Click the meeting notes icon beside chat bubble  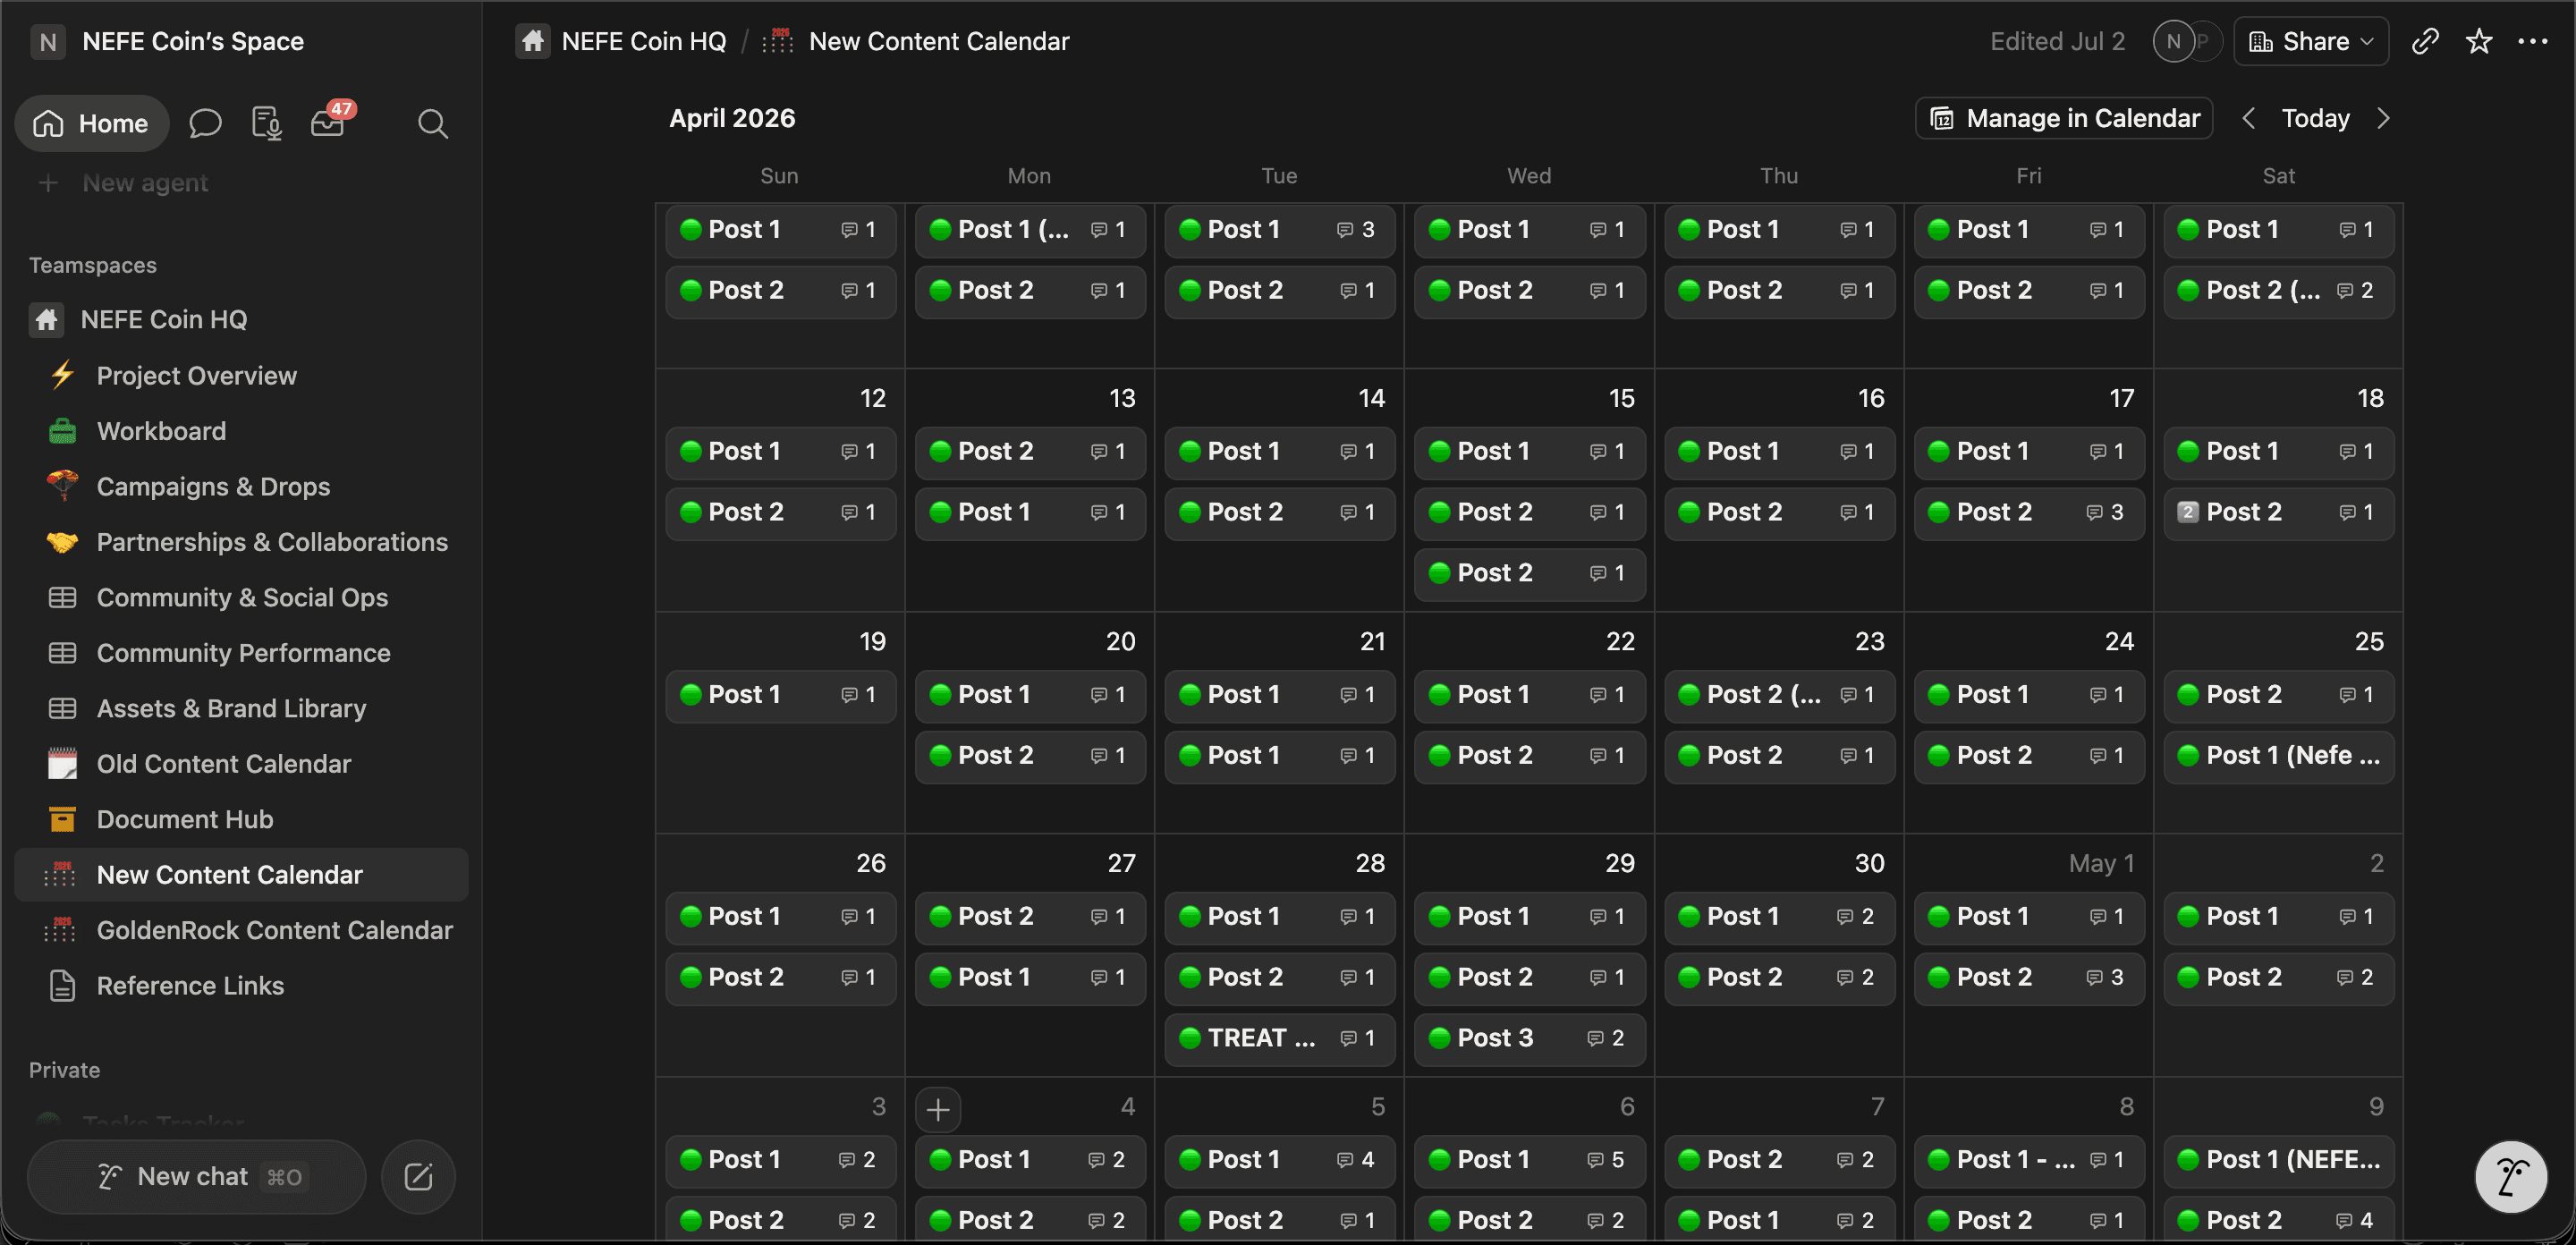(266, 124)
